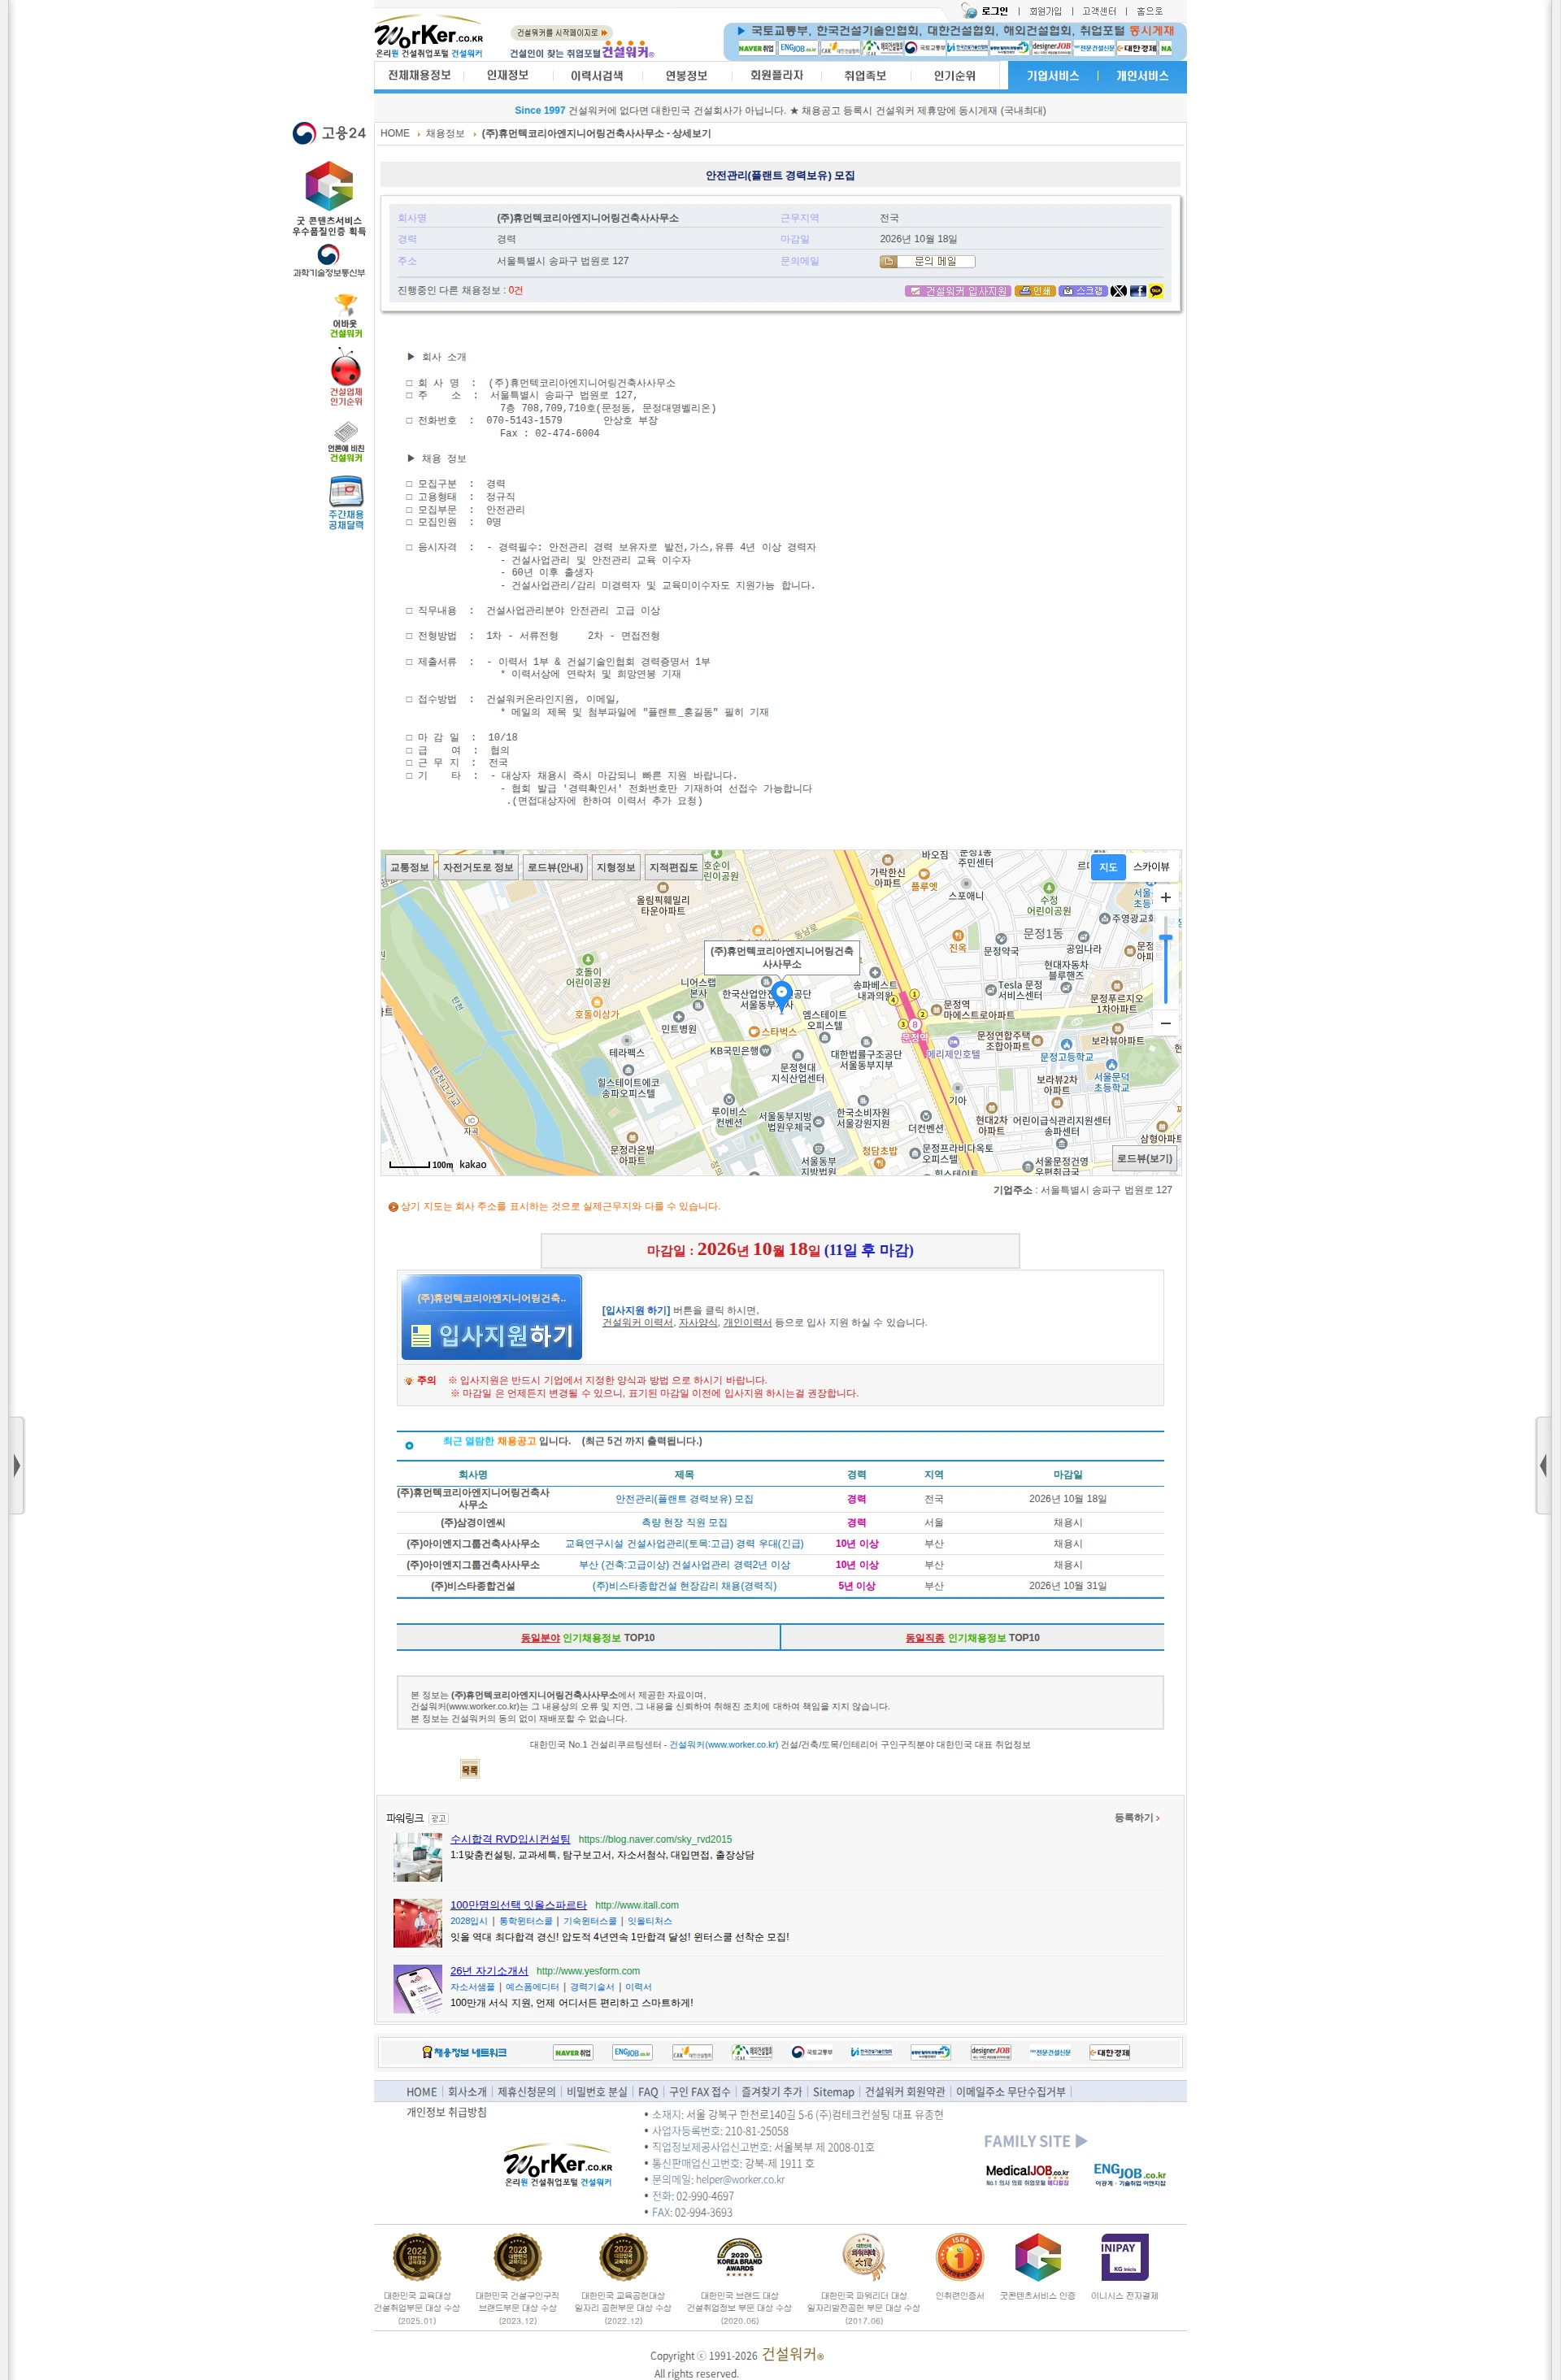Open 연봉정보 menu

coord(686,76)
